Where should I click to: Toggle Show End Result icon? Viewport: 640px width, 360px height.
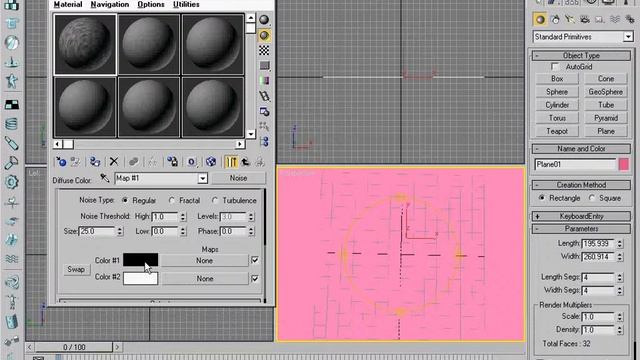tap(231, 162)
